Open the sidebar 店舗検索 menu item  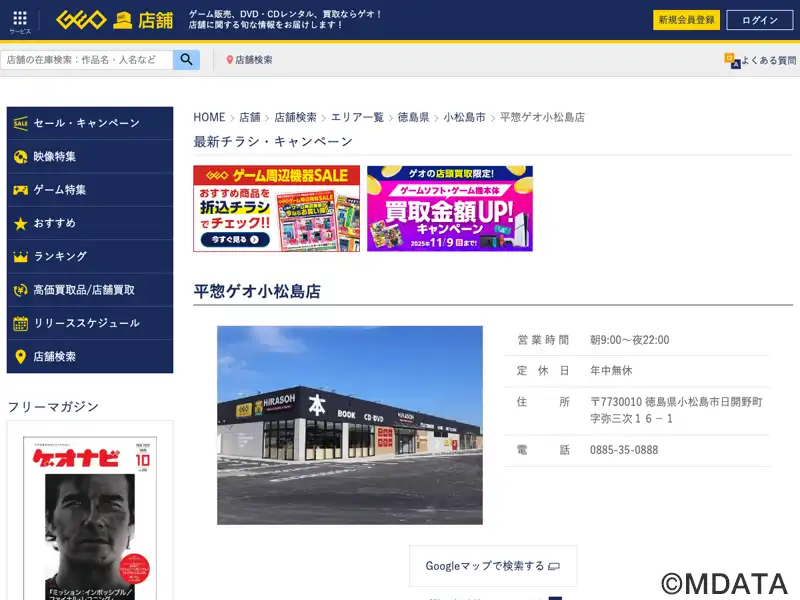[90, 357]
